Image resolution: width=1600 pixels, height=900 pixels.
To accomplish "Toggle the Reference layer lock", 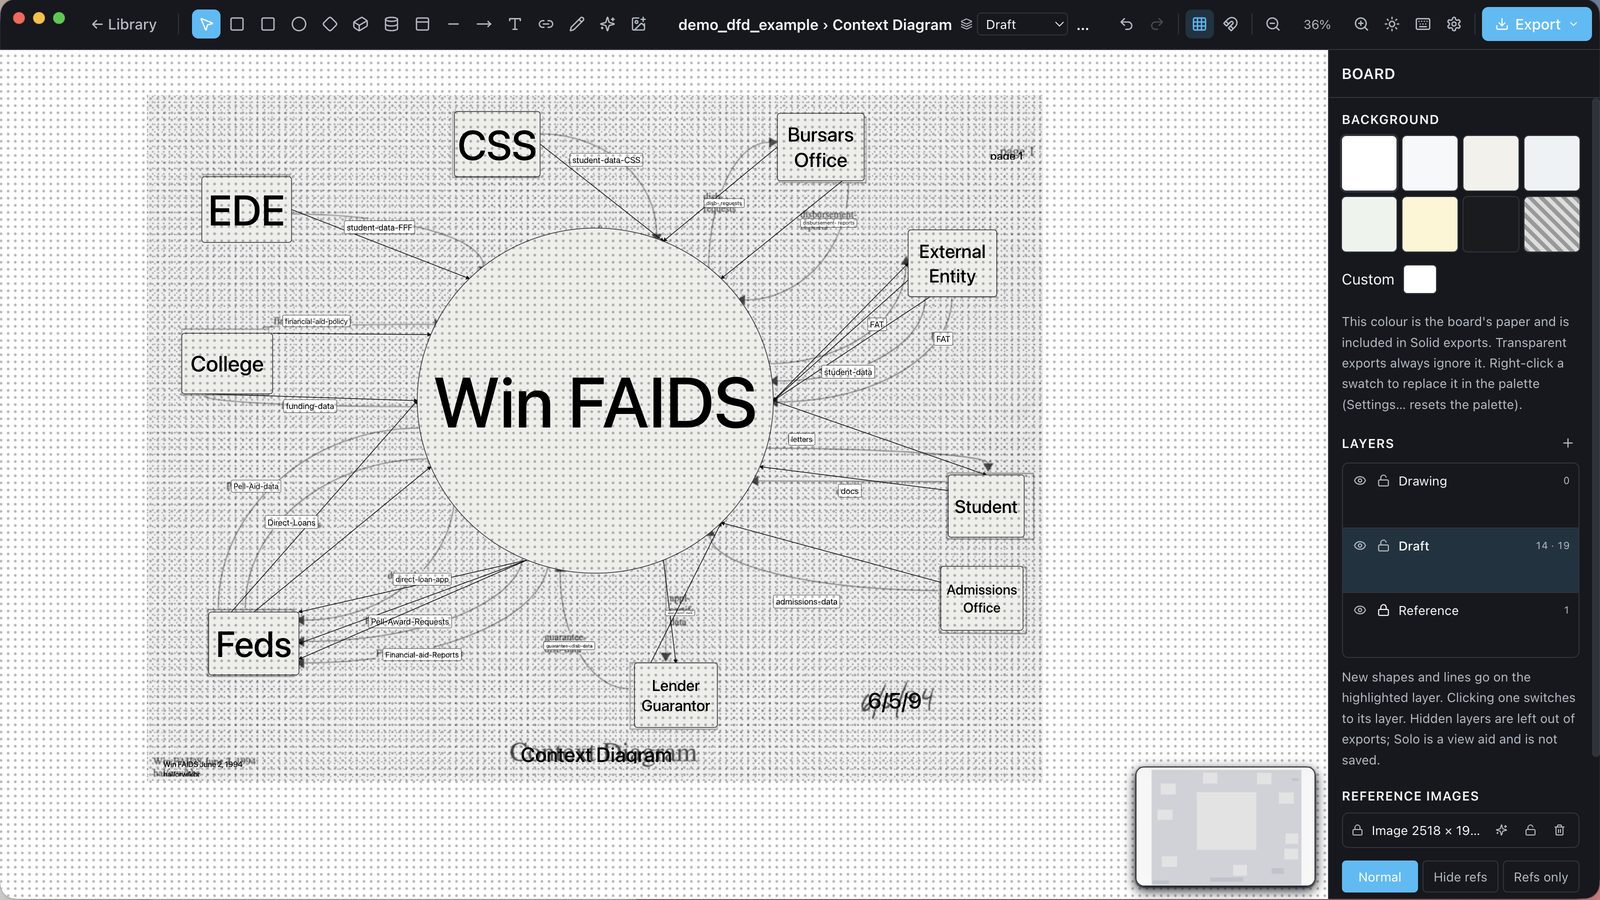I will 1384,610.
